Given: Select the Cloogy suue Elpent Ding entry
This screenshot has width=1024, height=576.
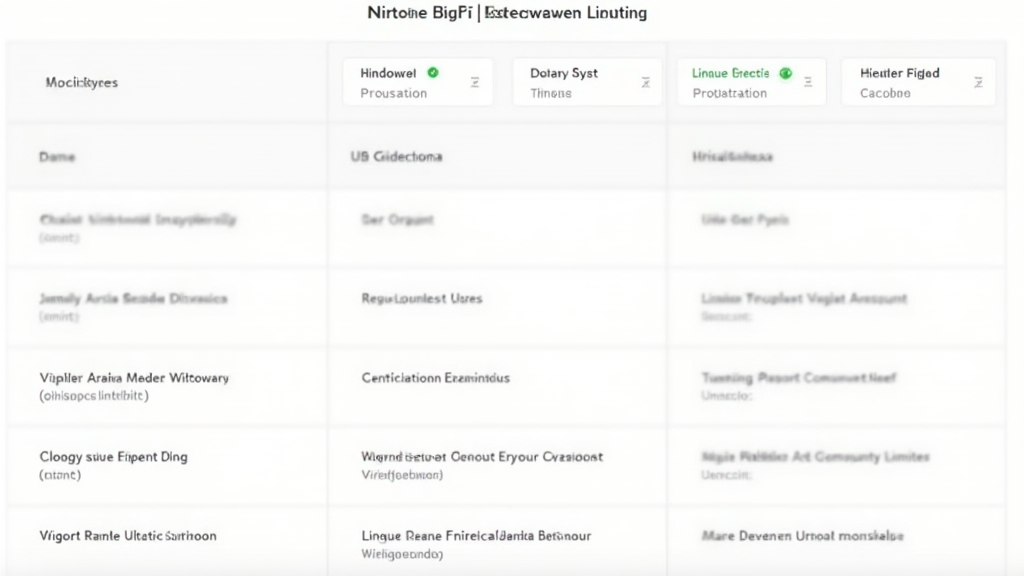Looking at the screenshot, I should click(x=113, y=457).
